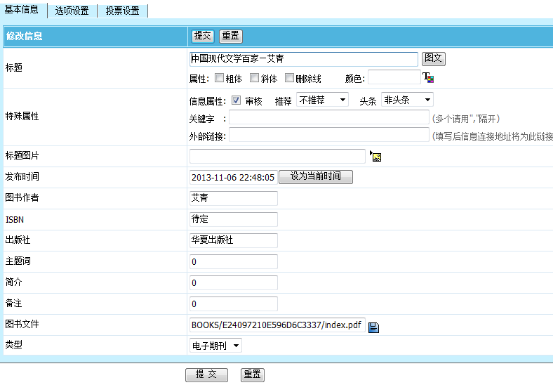The height and width of the screenshot is (392, 554).
Task: Click the 外部链接 external link field
Action: point(329,135)
